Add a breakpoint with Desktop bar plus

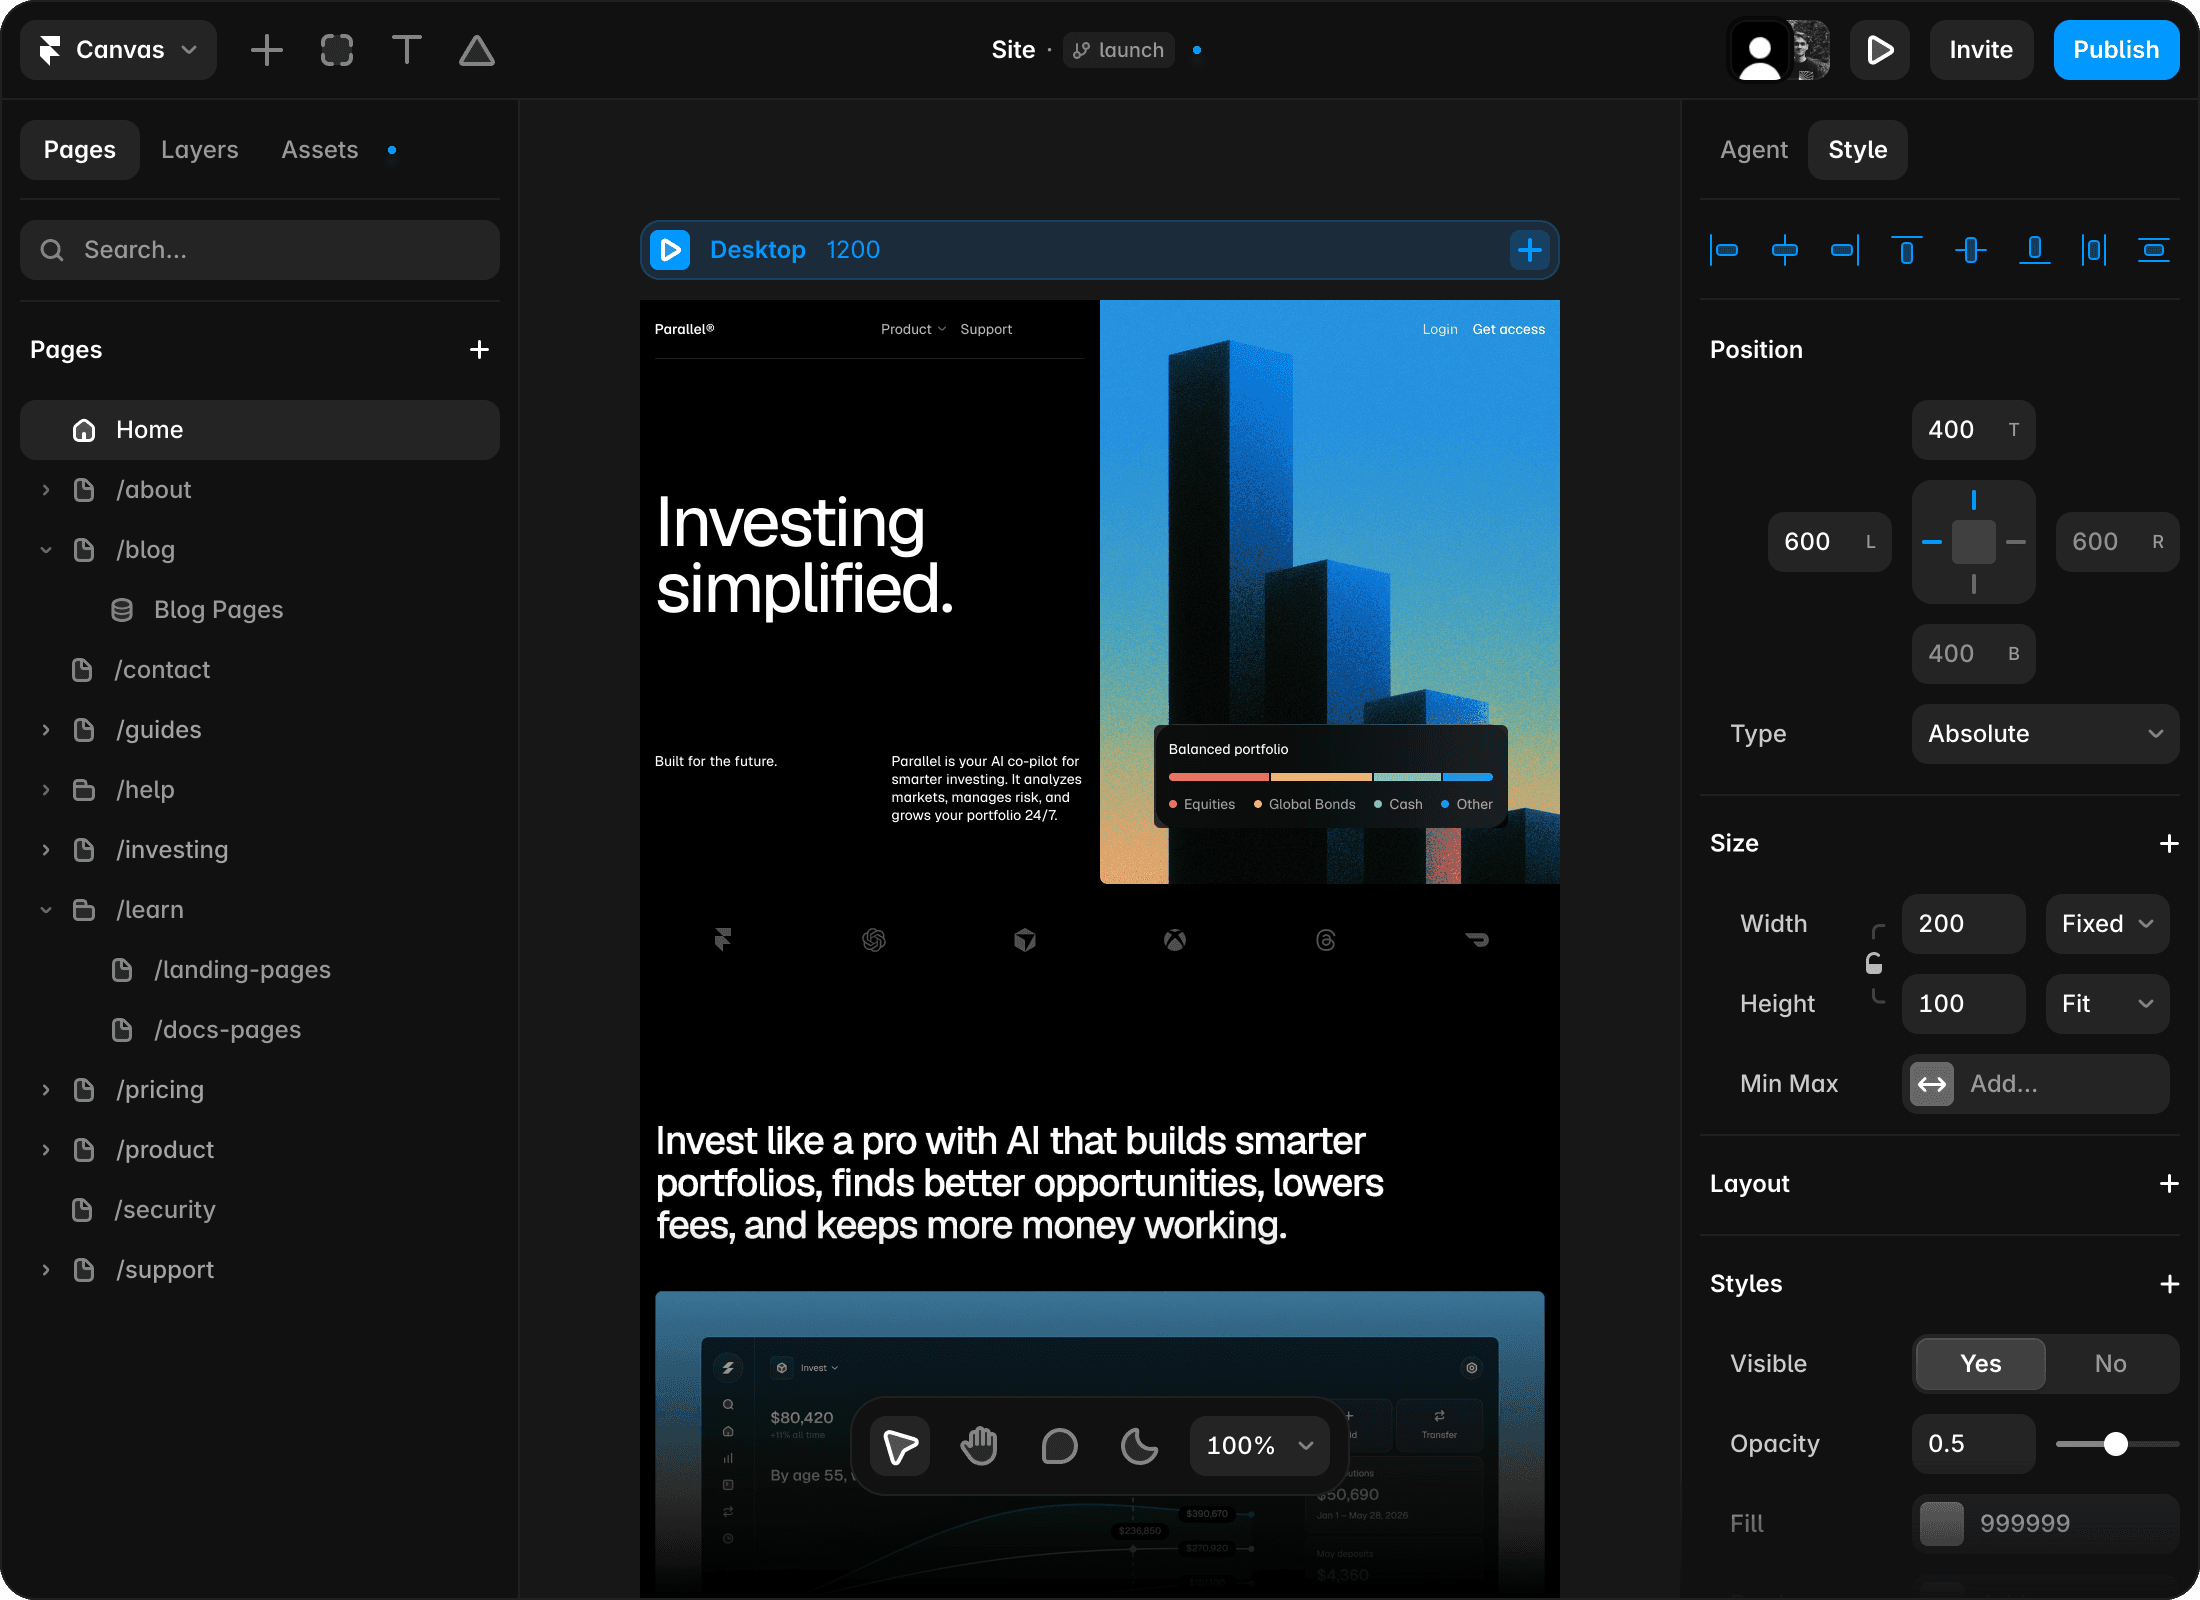pyautogui.click(x=1530, y=250)
